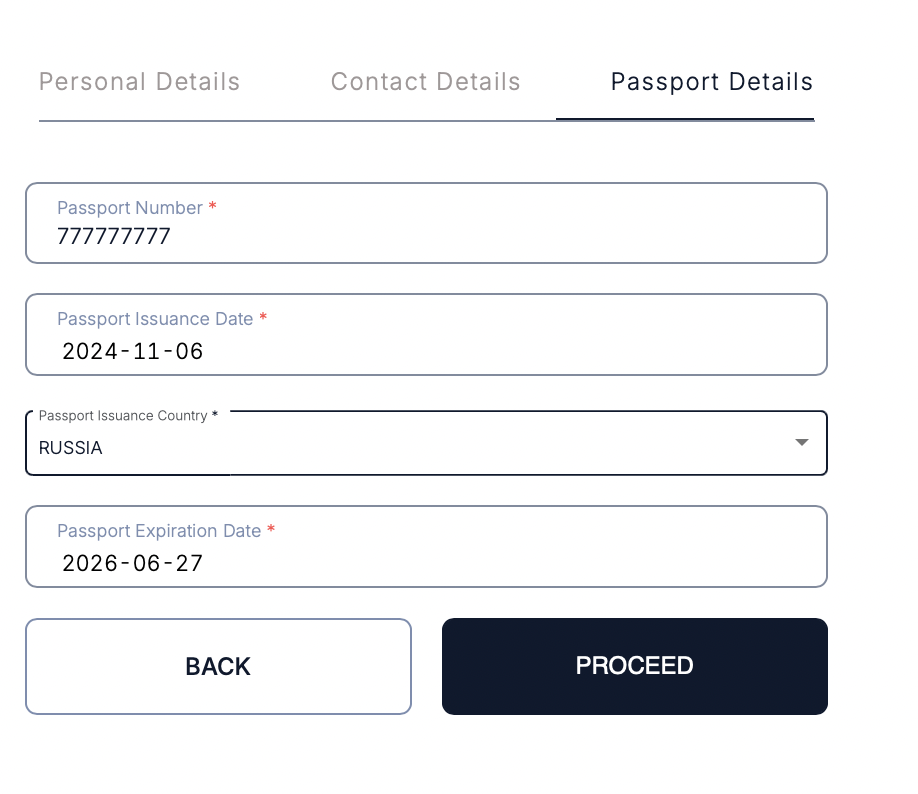918x794 pixels.
Task: Click the selected RUSSIA country value
Action: [71, 448]
